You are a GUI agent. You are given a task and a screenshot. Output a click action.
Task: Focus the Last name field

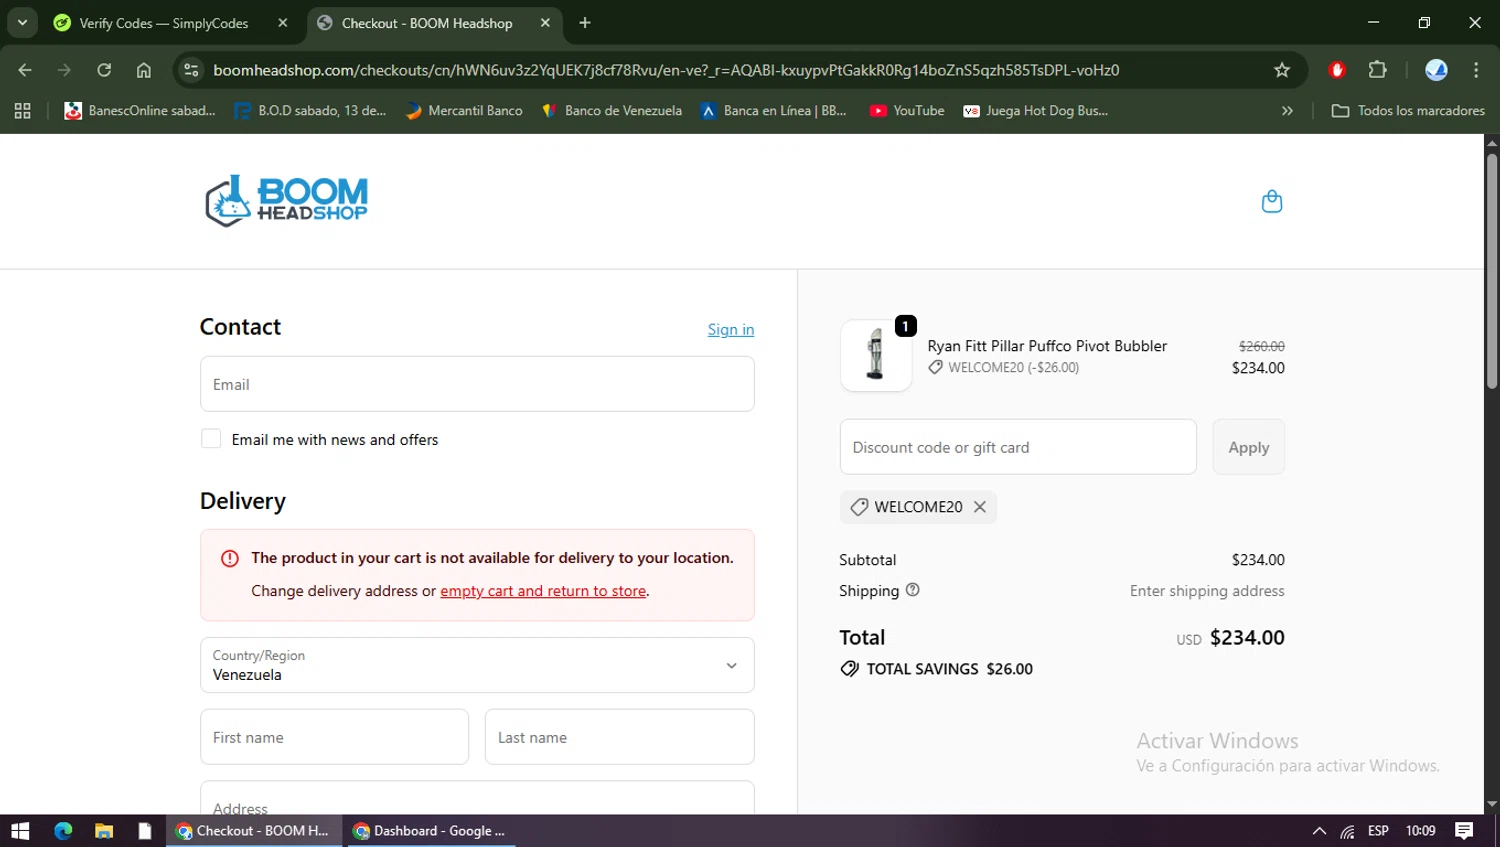click(x=619, y=737)
